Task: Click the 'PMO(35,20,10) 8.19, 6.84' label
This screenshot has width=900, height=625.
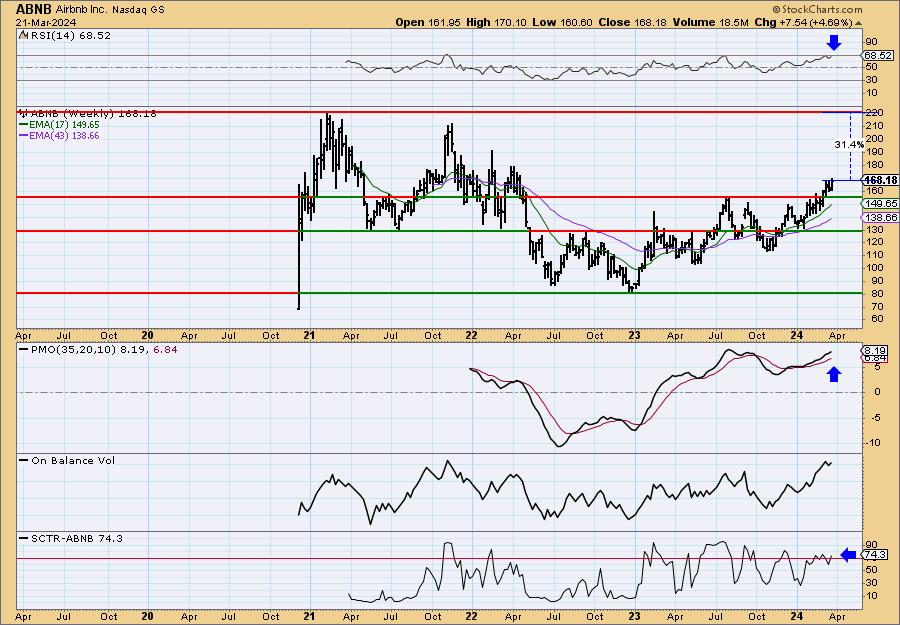Action: coord(103,349)
